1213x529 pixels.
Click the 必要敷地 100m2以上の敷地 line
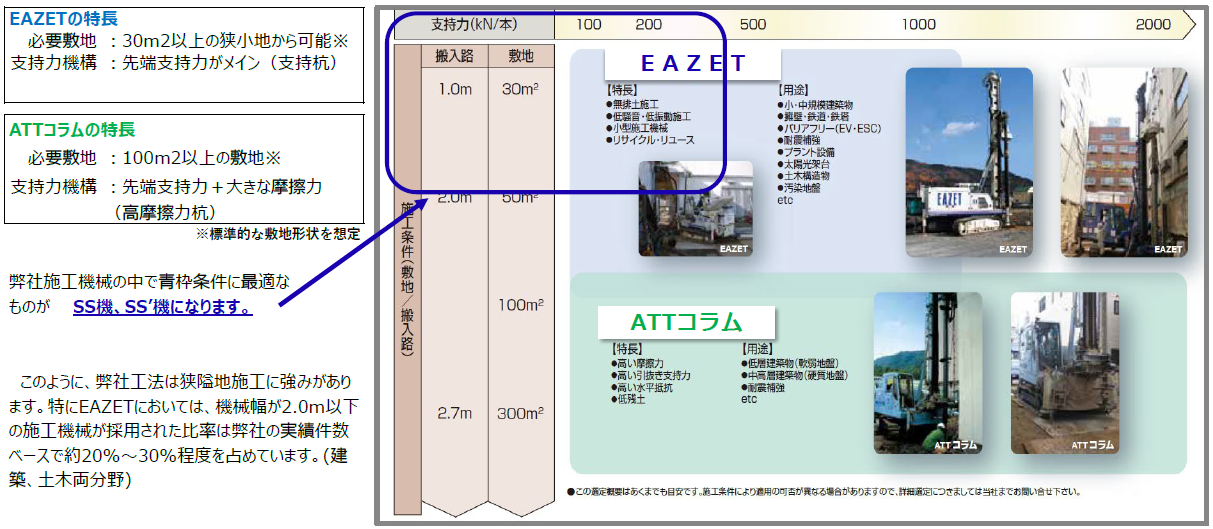[x=154, y=159]
